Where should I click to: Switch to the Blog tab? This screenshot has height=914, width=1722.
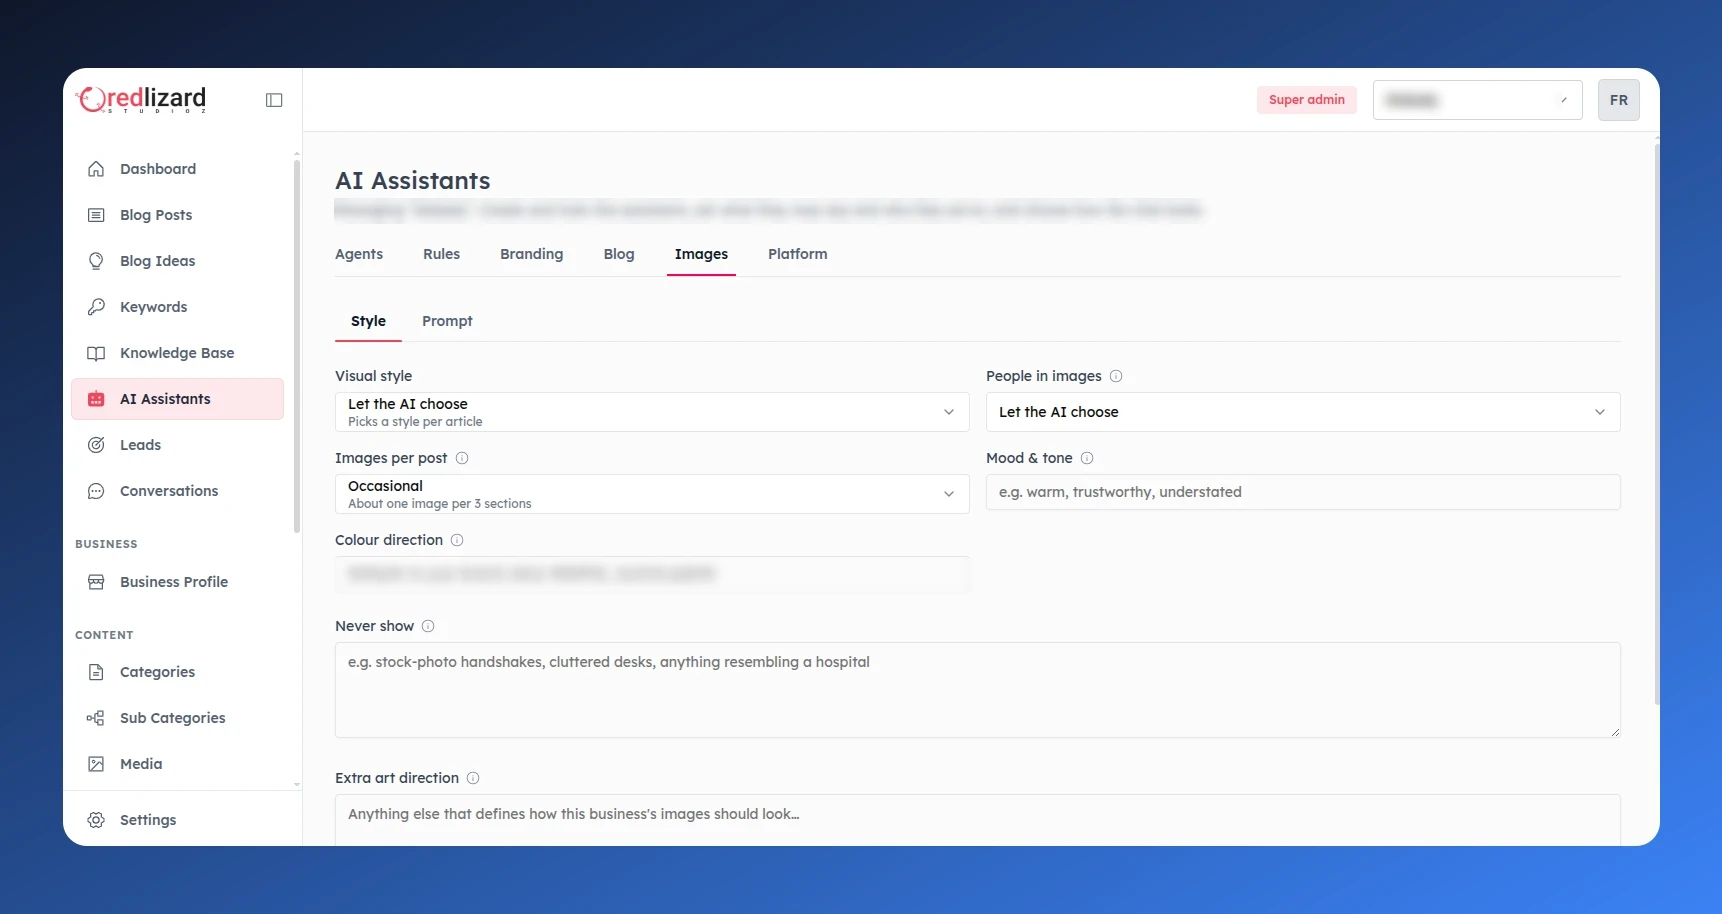point(619,254)
